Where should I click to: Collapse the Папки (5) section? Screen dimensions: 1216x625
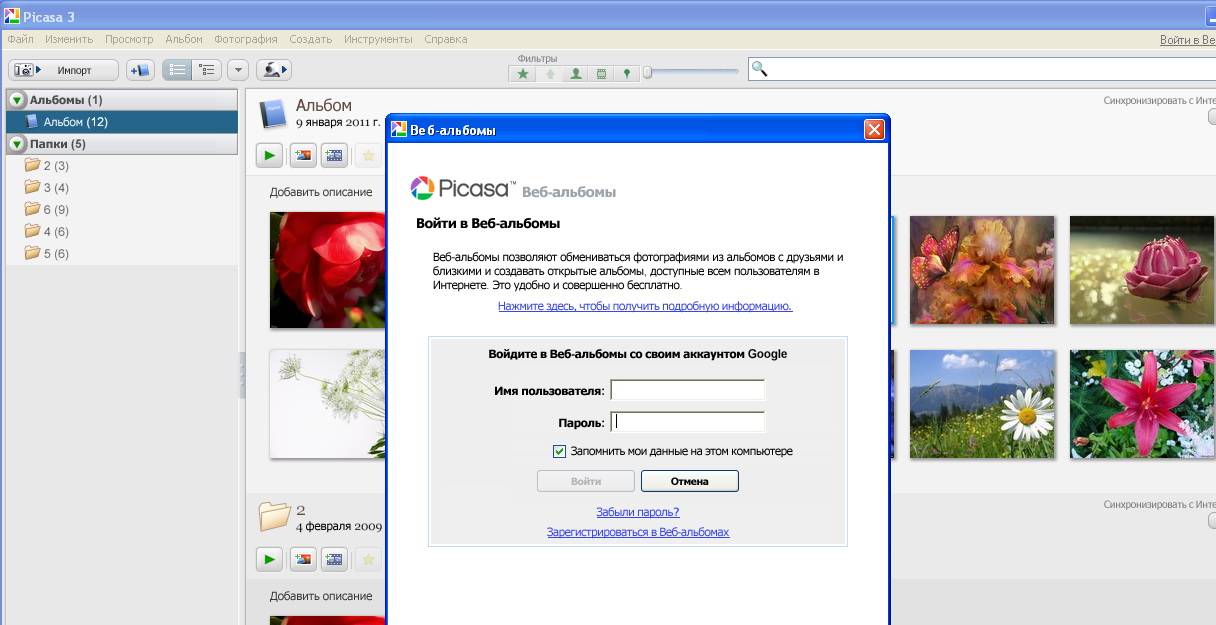tap(16, 144)
